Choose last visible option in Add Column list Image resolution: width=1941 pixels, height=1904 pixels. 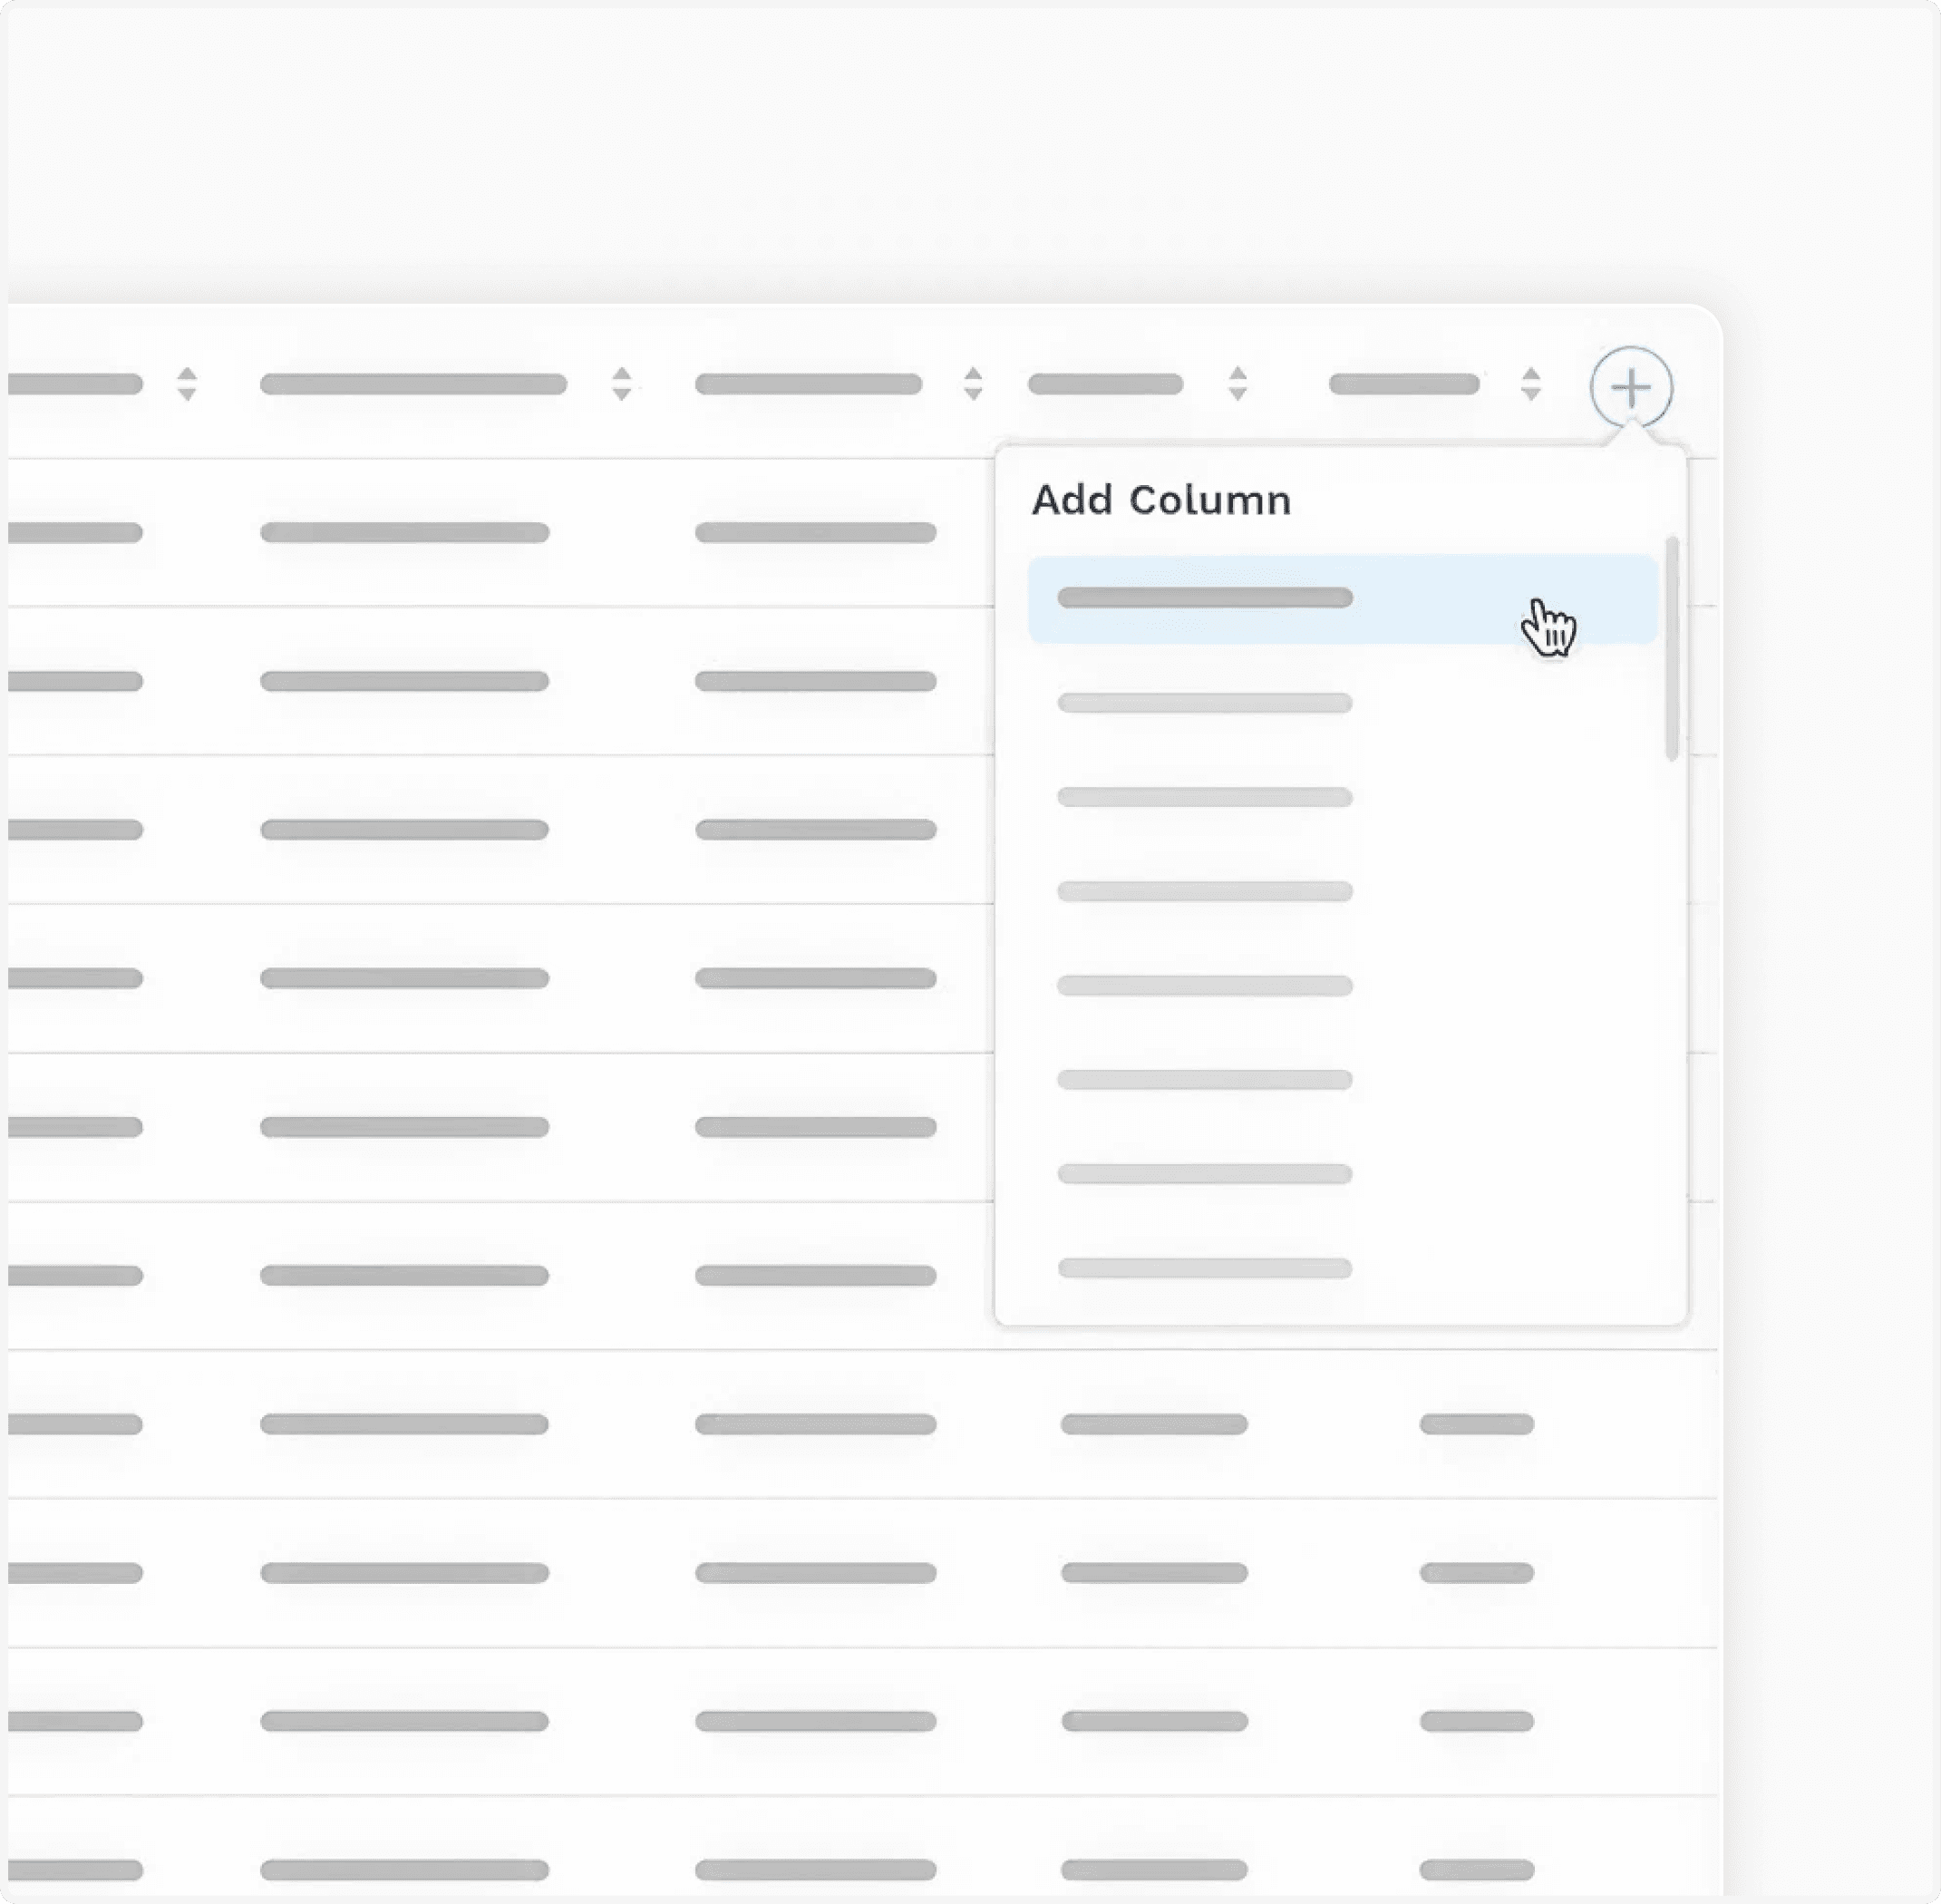1204,1268
